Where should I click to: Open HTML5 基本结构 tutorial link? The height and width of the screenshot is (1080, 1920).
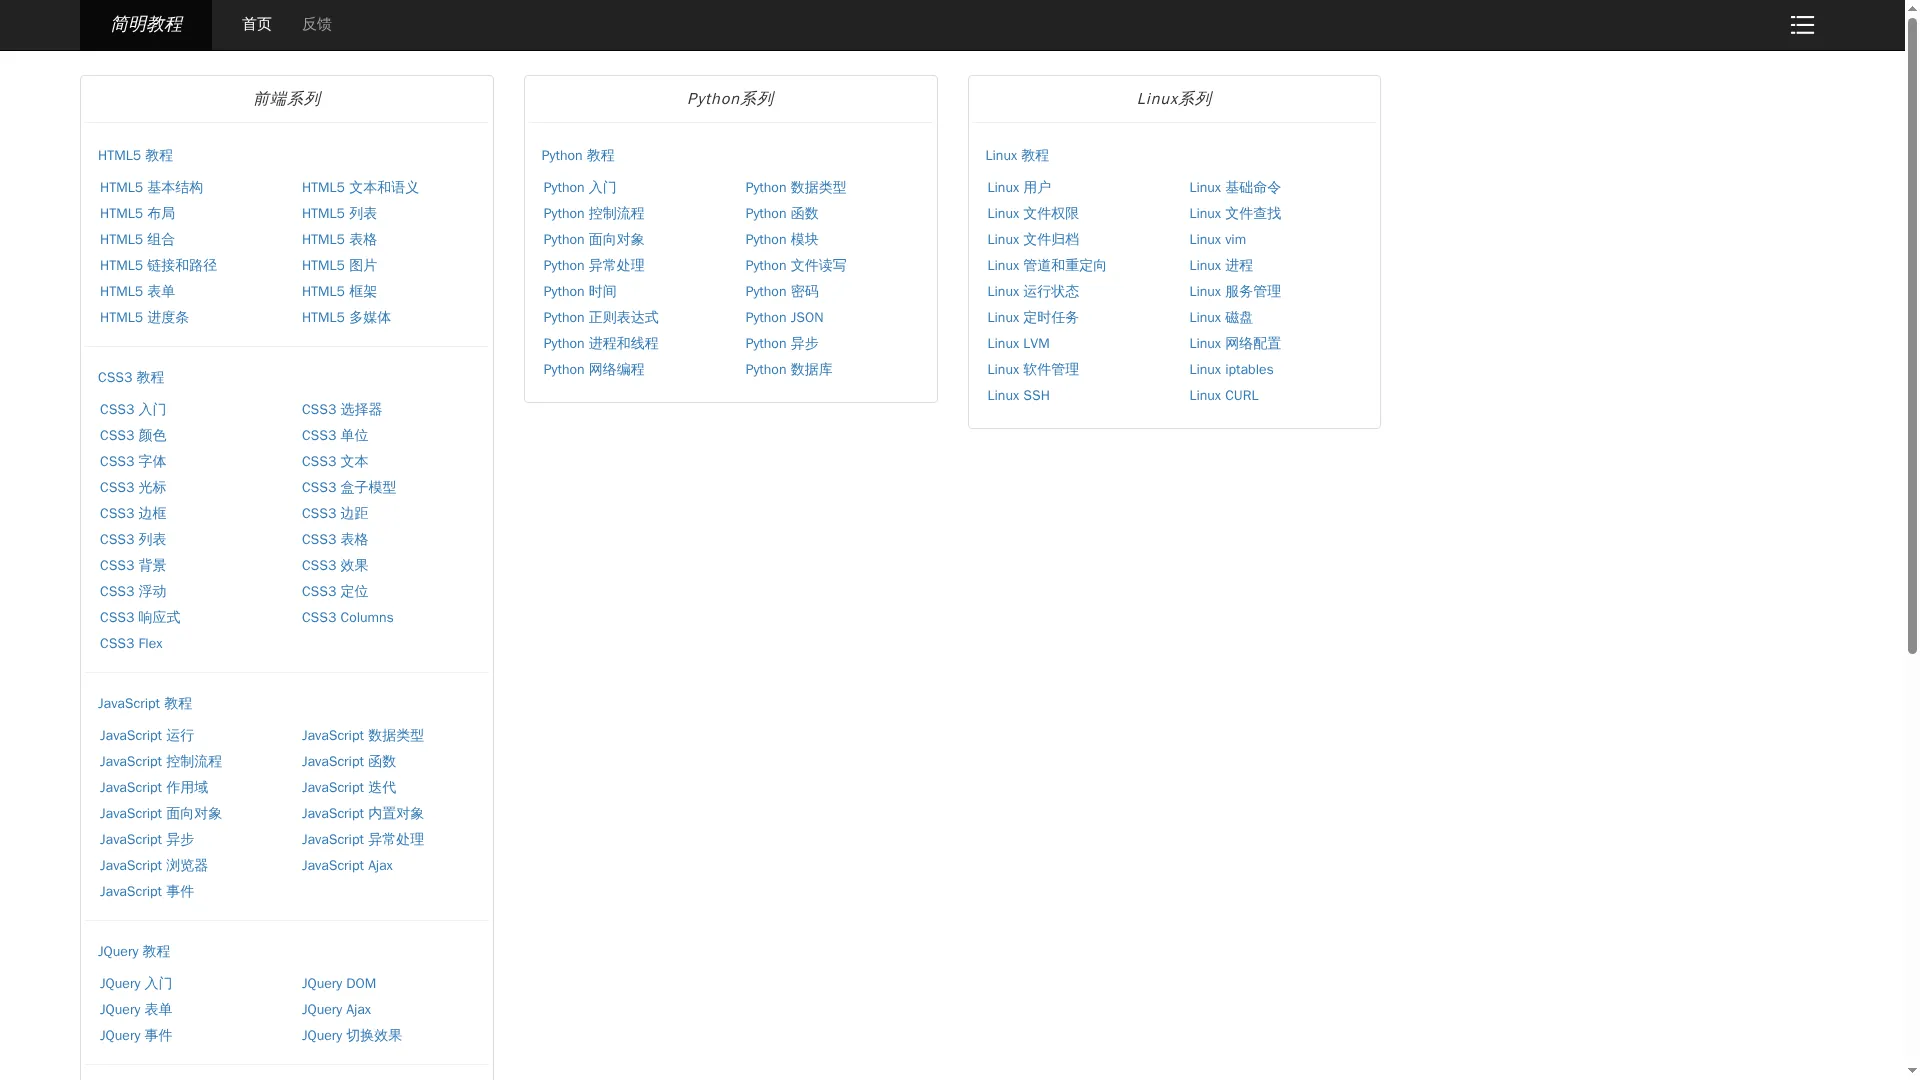point(151,188)
